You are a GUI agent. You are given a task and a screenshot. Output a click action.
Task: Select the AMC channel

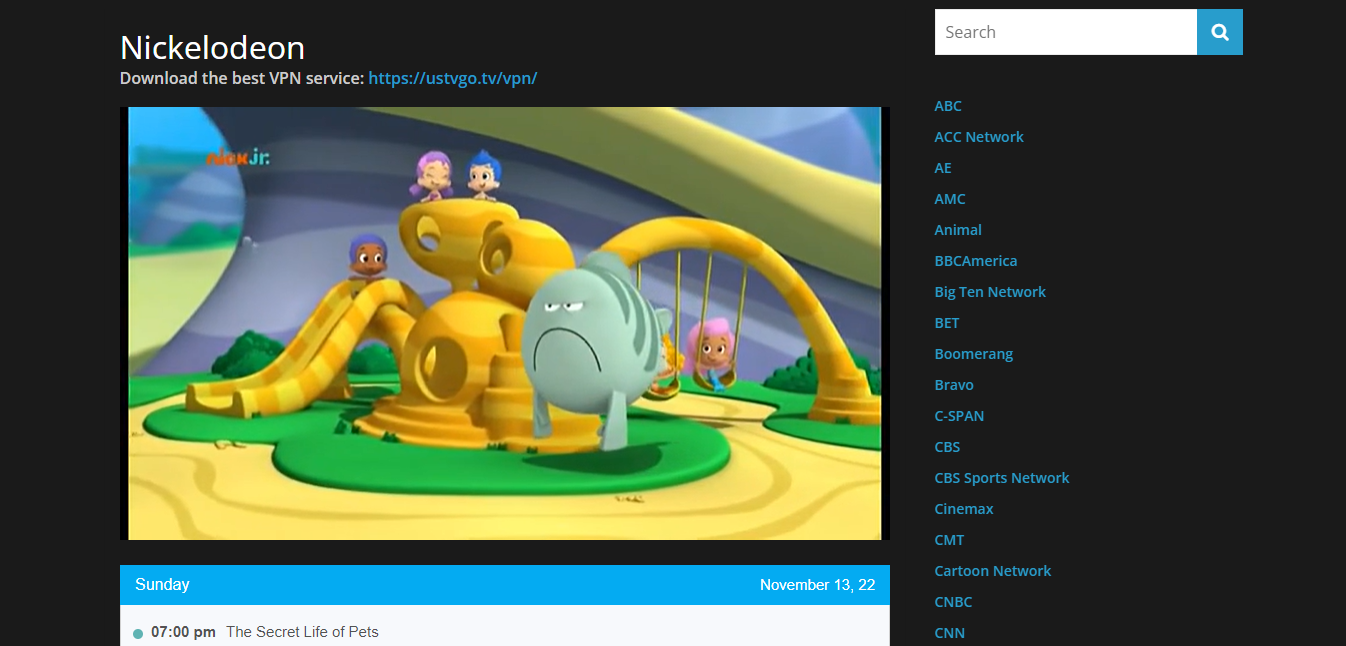(950, 199)
